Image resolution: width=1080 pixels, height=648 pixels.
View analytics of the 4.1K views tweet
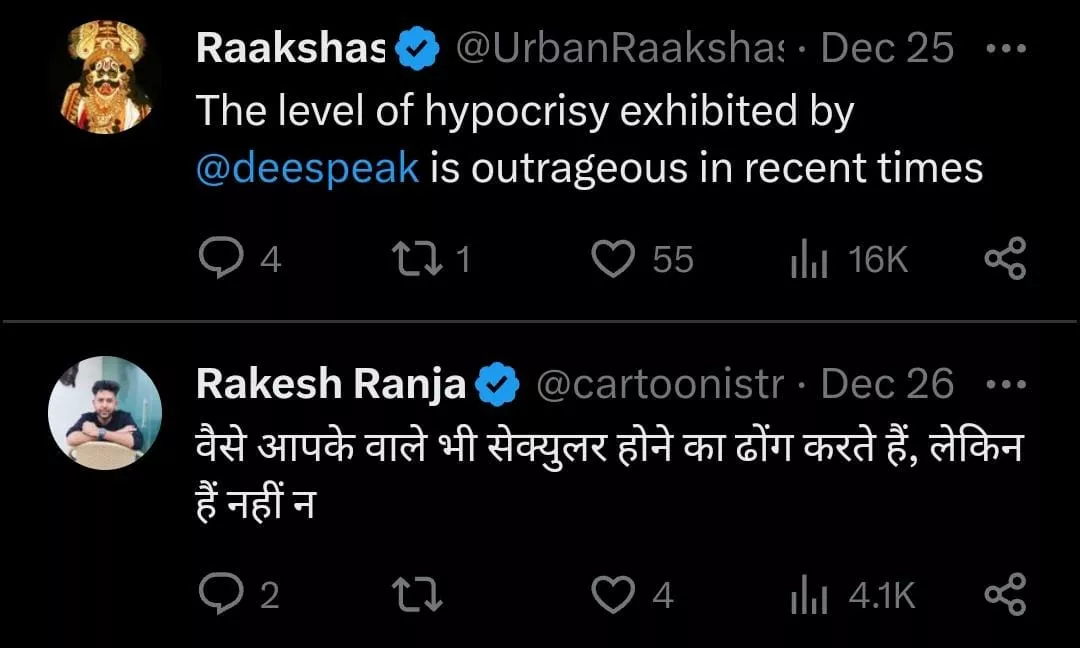tap(806, 596)
